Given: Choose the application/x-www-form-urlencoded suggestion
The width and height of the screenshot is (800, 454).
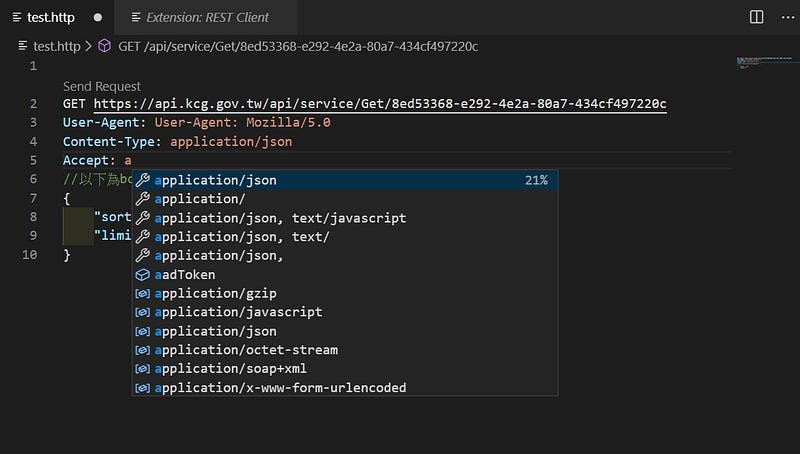Looking at the screenshot, I should coord(280,388).
